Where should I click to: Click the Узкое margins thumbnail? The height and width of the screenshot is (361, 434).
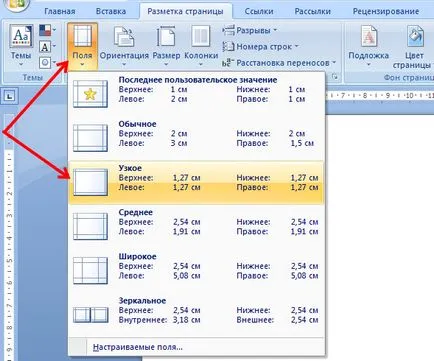point(90,182)
